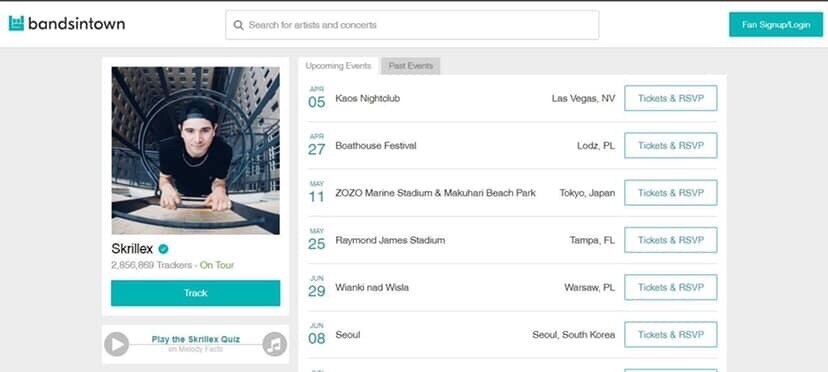
Task: Get Tickets & RSVP for ZOZO Marine Stadium
Action: tap(671, 193)
